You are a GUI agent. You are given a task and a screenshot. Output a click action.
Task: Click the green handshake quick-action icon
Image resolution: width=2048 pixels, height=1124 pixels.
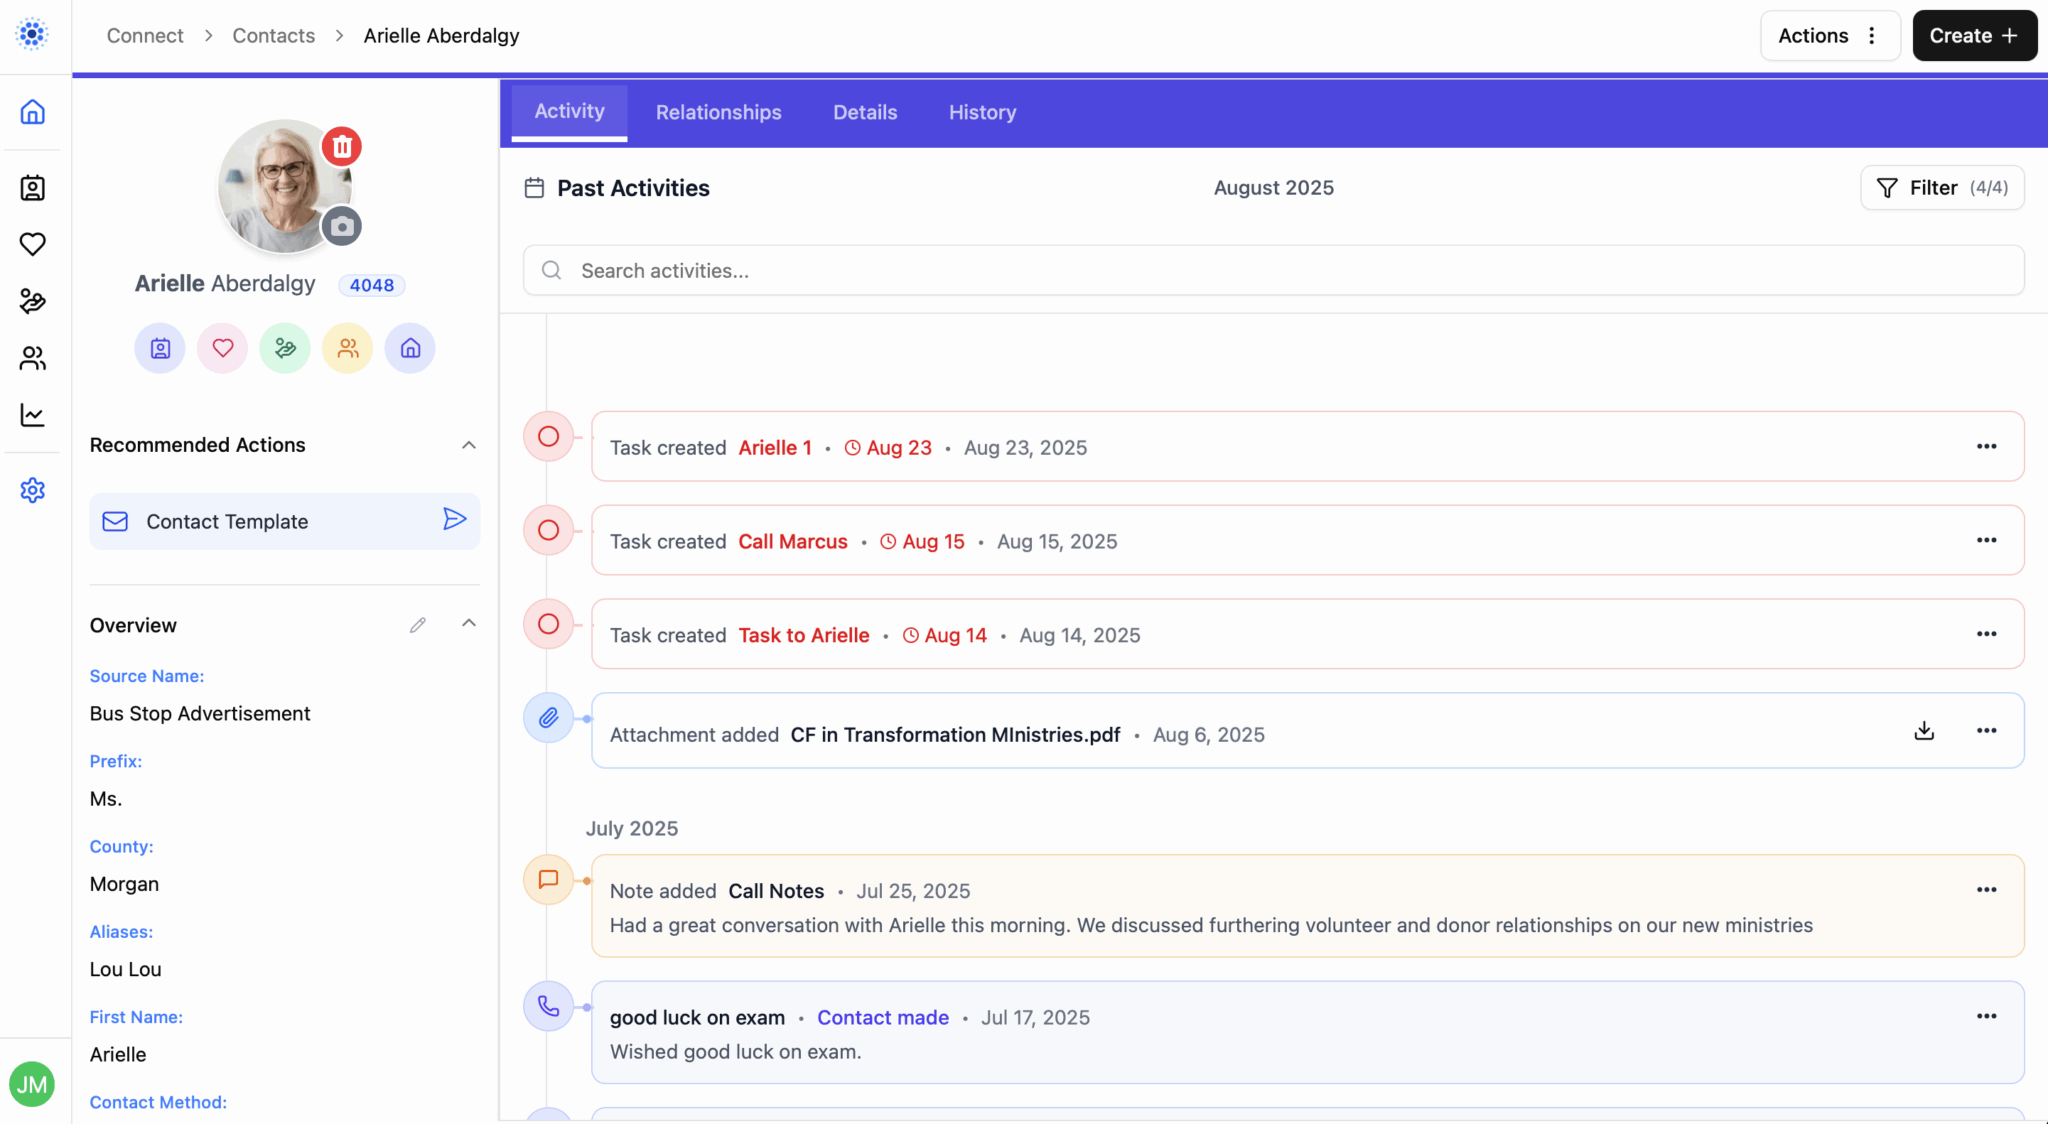(285, 348)
